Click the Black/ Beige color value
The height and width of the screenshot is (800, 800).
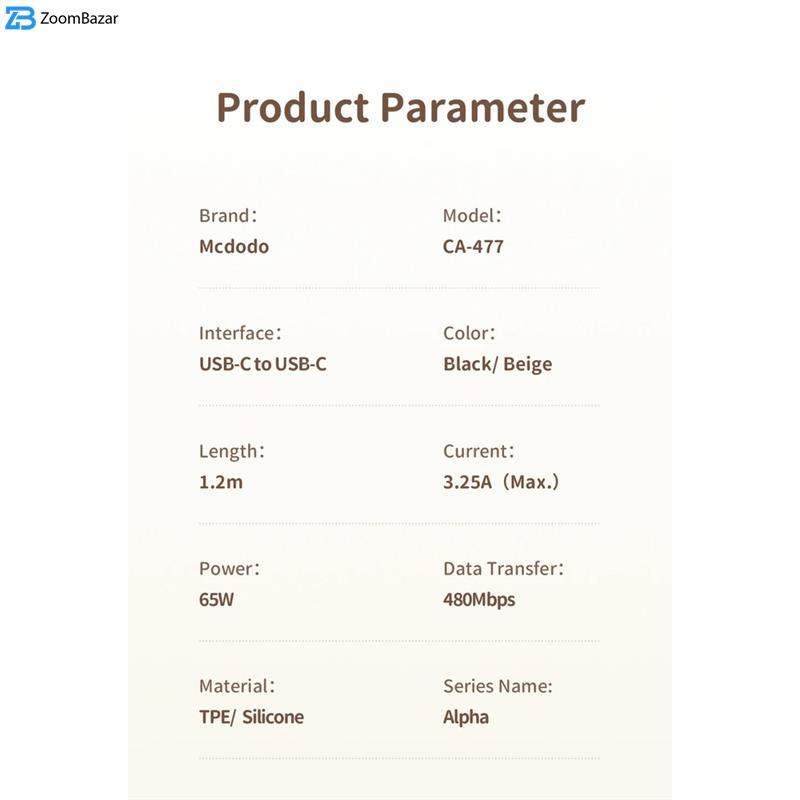tap(497, 364)
